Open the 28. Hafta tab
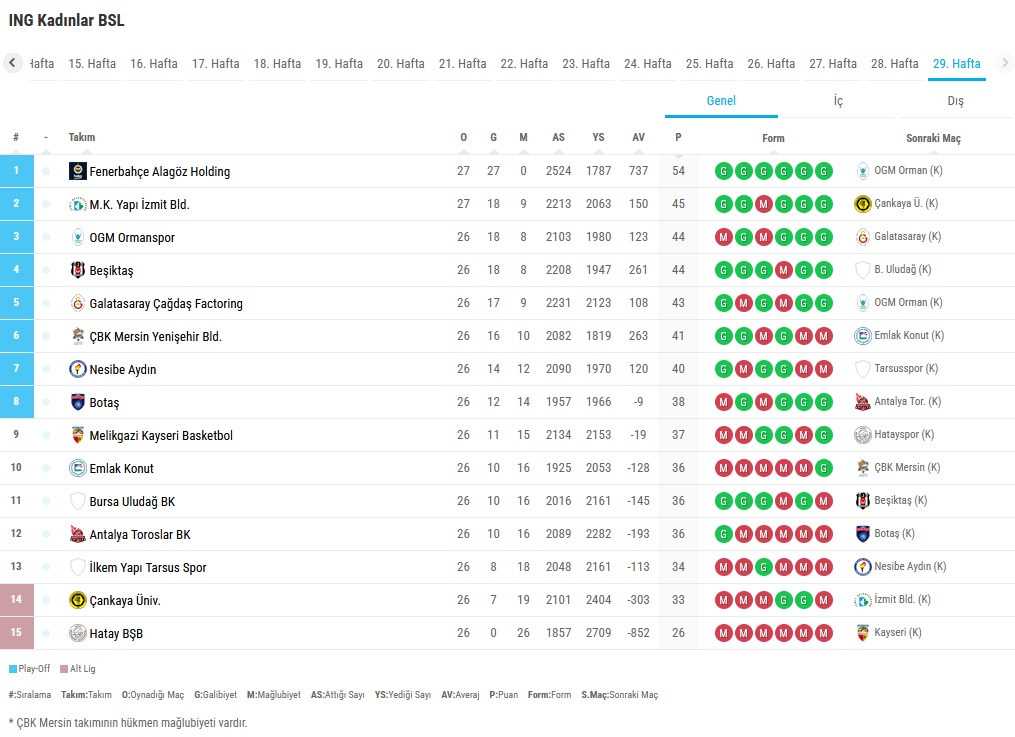Viewport: 1015px width, 737px height. point(895,64)
